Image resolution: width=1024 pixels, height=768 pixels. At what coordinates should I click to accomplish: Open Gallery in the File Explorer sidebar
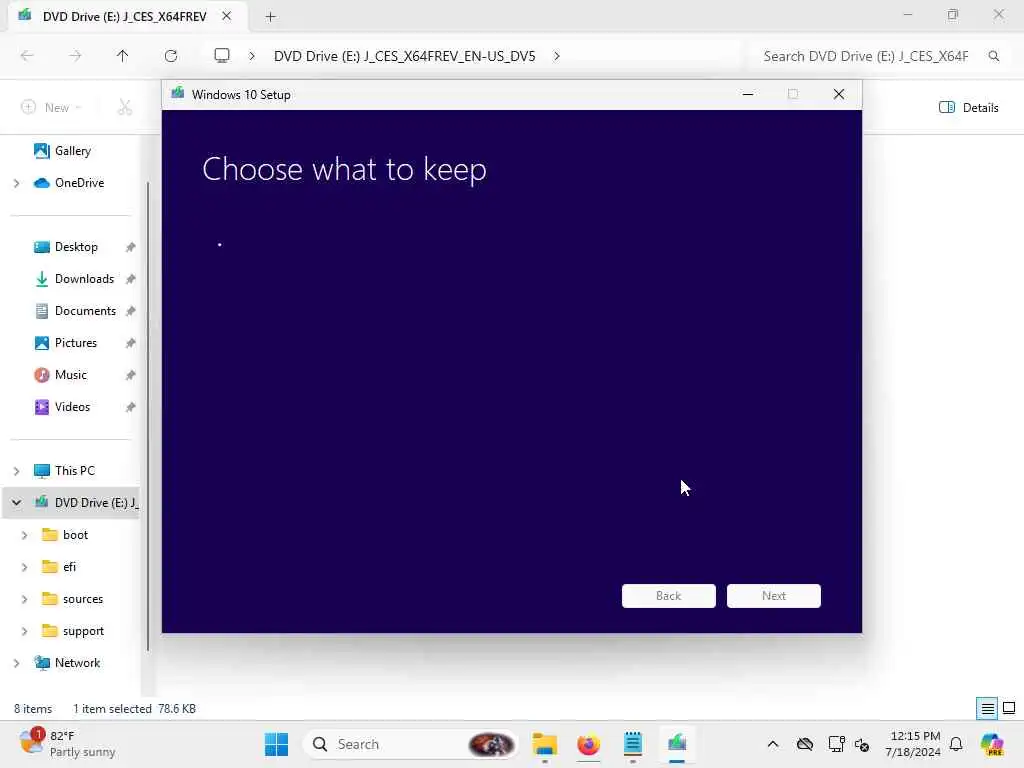[x=72, y=151]
